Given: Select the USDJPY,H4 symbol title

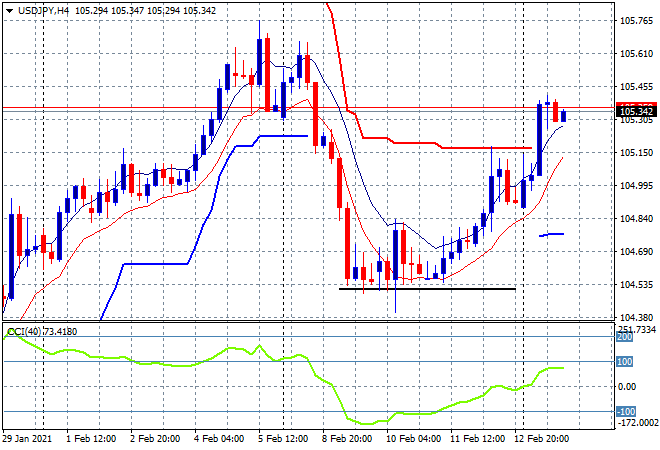Looking at the screenshot, I should [x=43, y=11].
